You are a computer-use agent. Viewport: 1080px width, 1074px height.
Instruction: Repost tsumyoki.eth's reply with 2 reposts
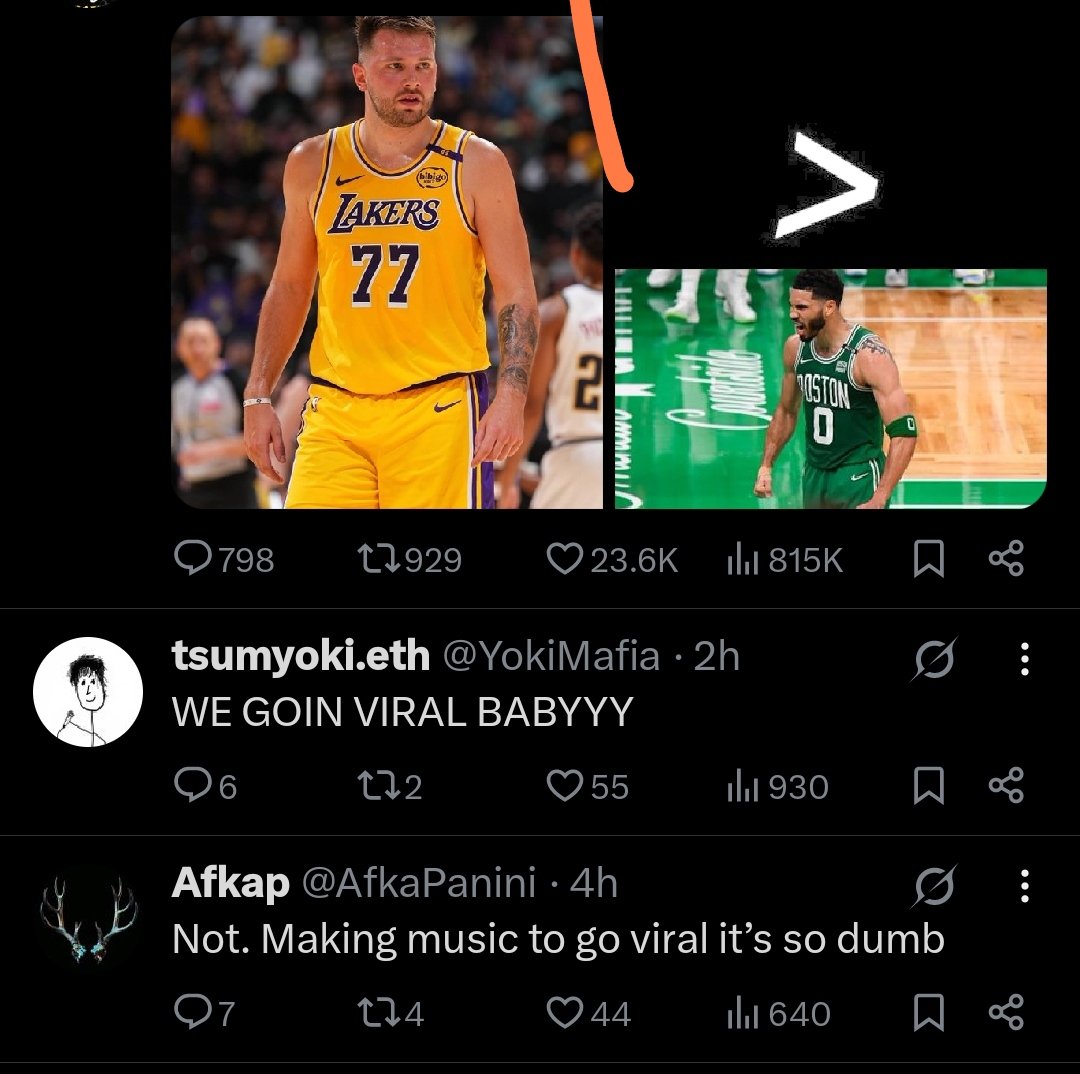click(x=390, y=786)
